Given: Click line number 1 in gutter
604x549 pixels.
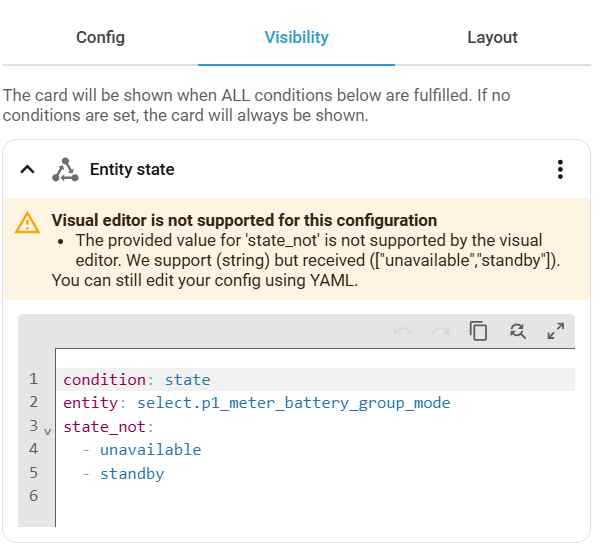Looking at the screenshot, I should coord(34,379).
